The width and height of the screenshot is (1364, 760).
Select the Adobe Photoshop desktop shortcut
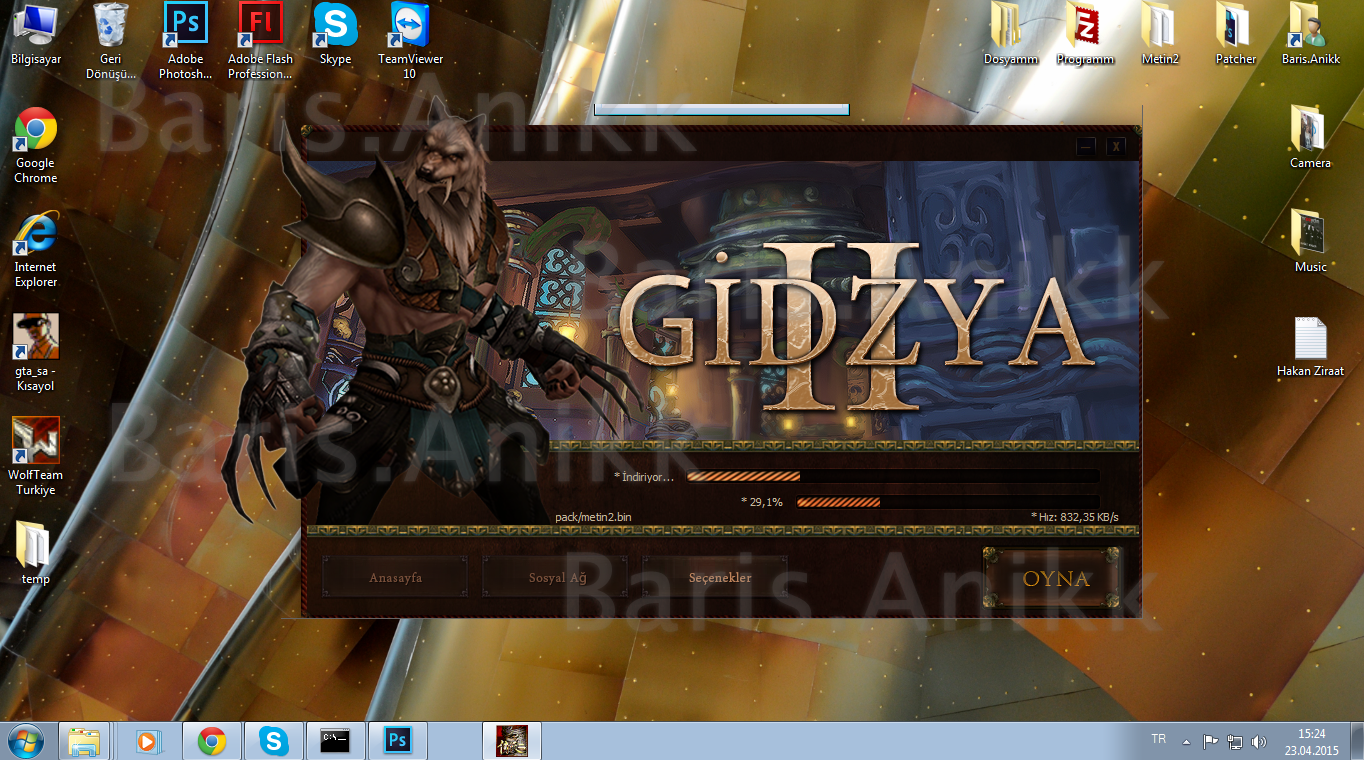[x=185, y=41]
